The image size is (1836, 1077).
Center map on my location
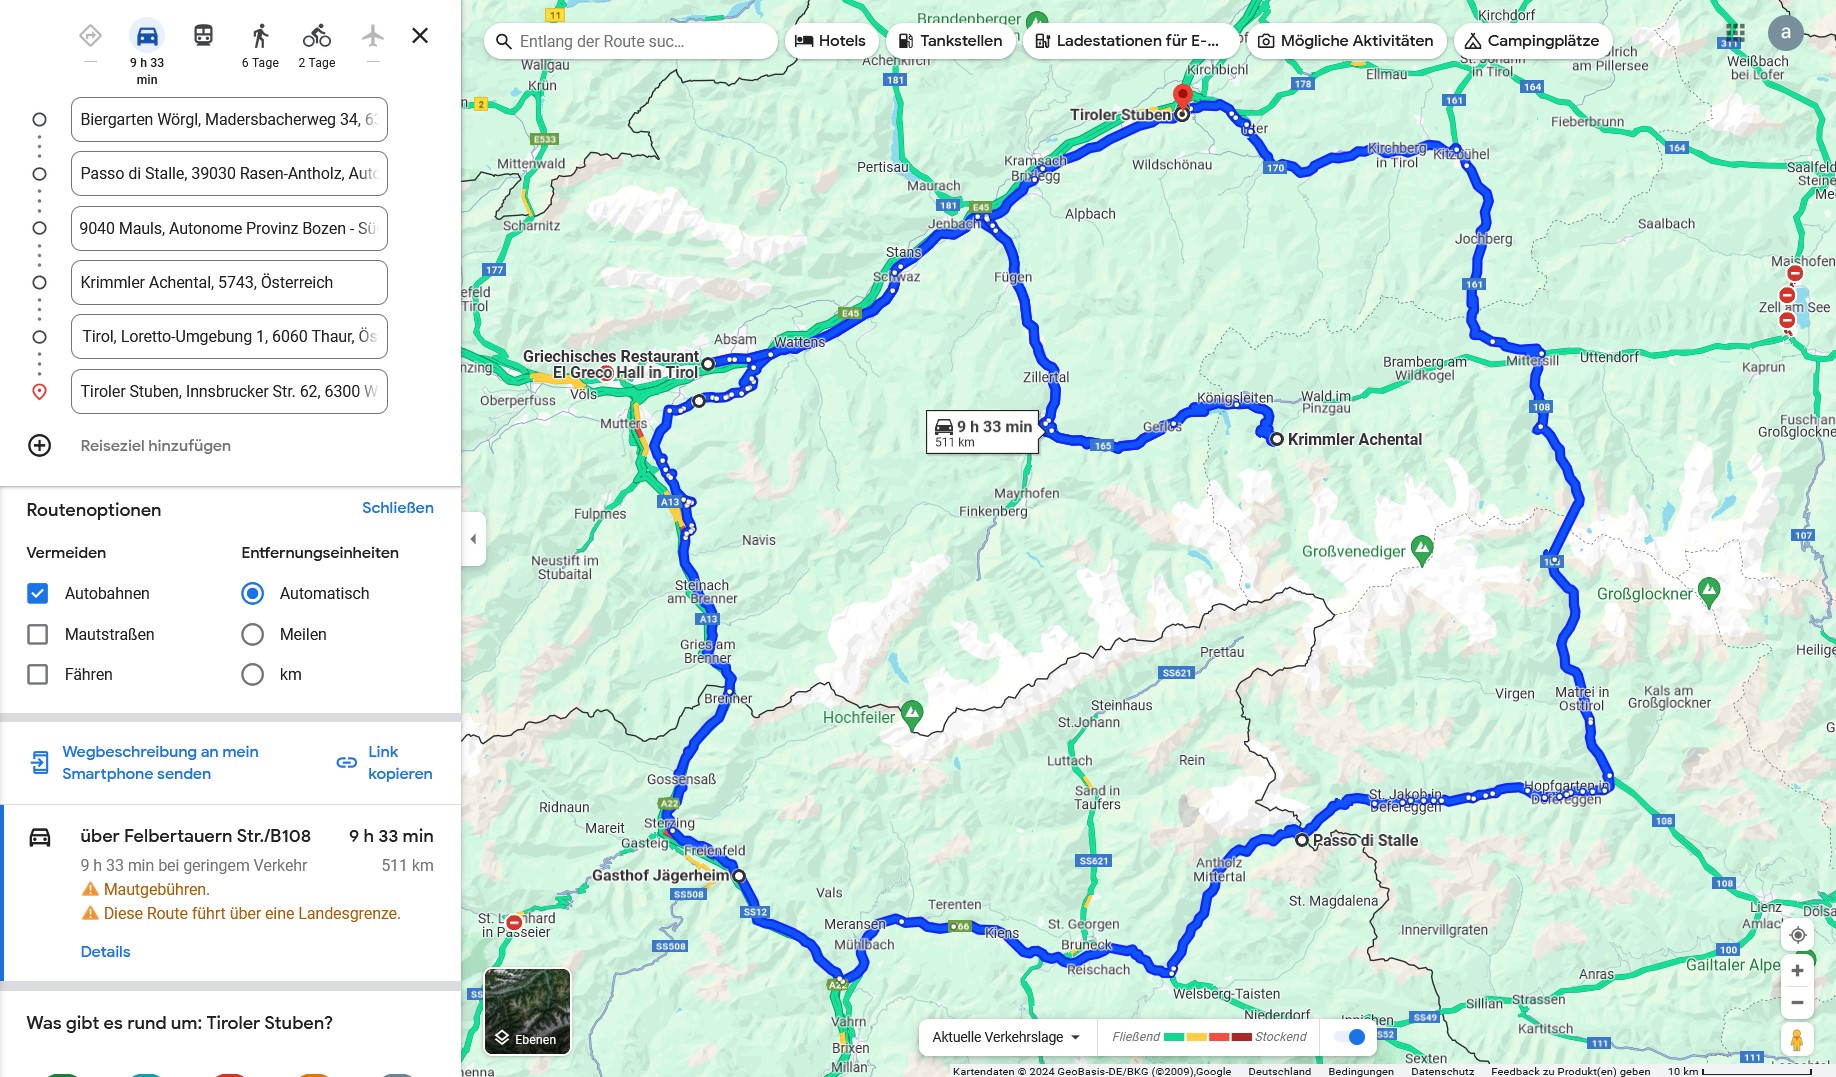(1797, 935)
